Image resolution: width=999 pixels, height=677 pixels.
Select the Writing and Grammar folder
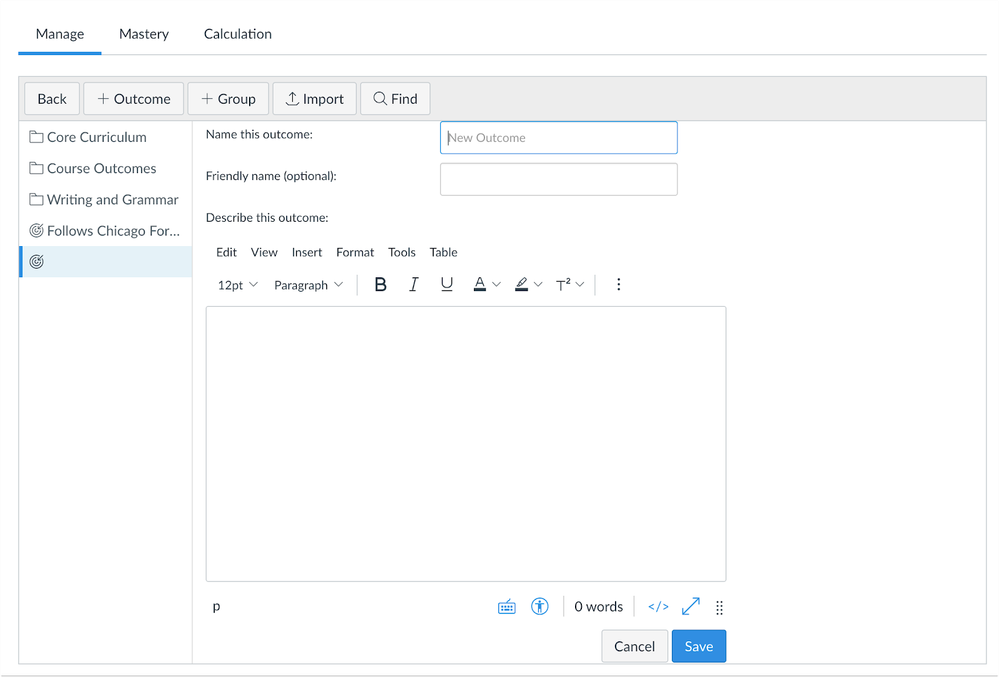[105, 199]
